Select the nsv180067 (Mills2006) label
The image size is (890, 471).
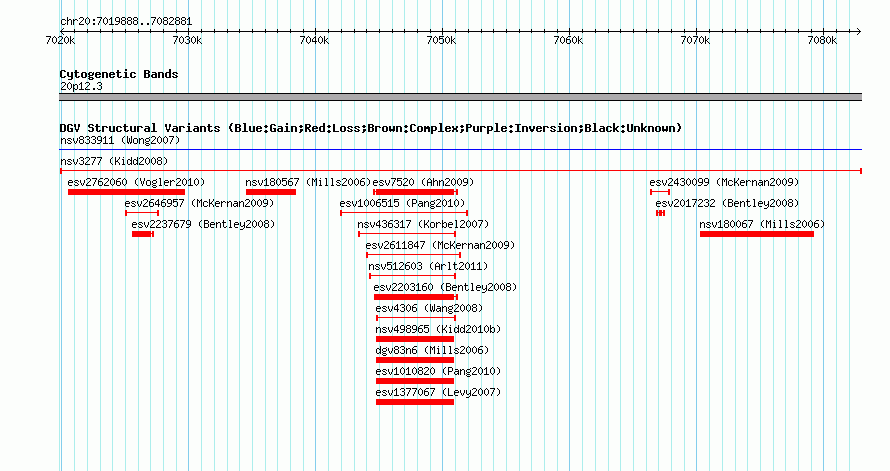[x=762, y=224]
